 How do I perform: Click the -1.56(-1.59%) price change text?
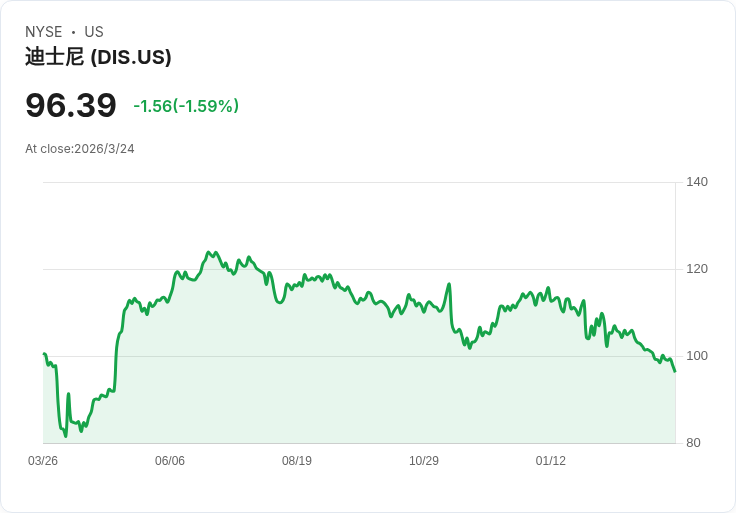coord(186,106)
